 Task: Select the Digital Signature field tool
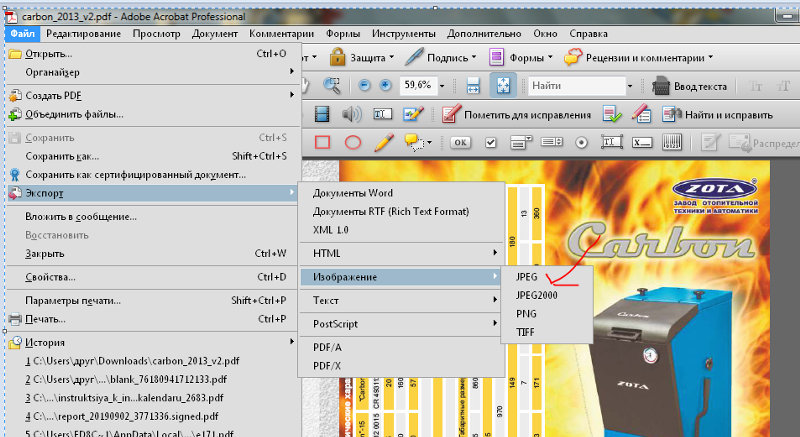tap(642, 143)
